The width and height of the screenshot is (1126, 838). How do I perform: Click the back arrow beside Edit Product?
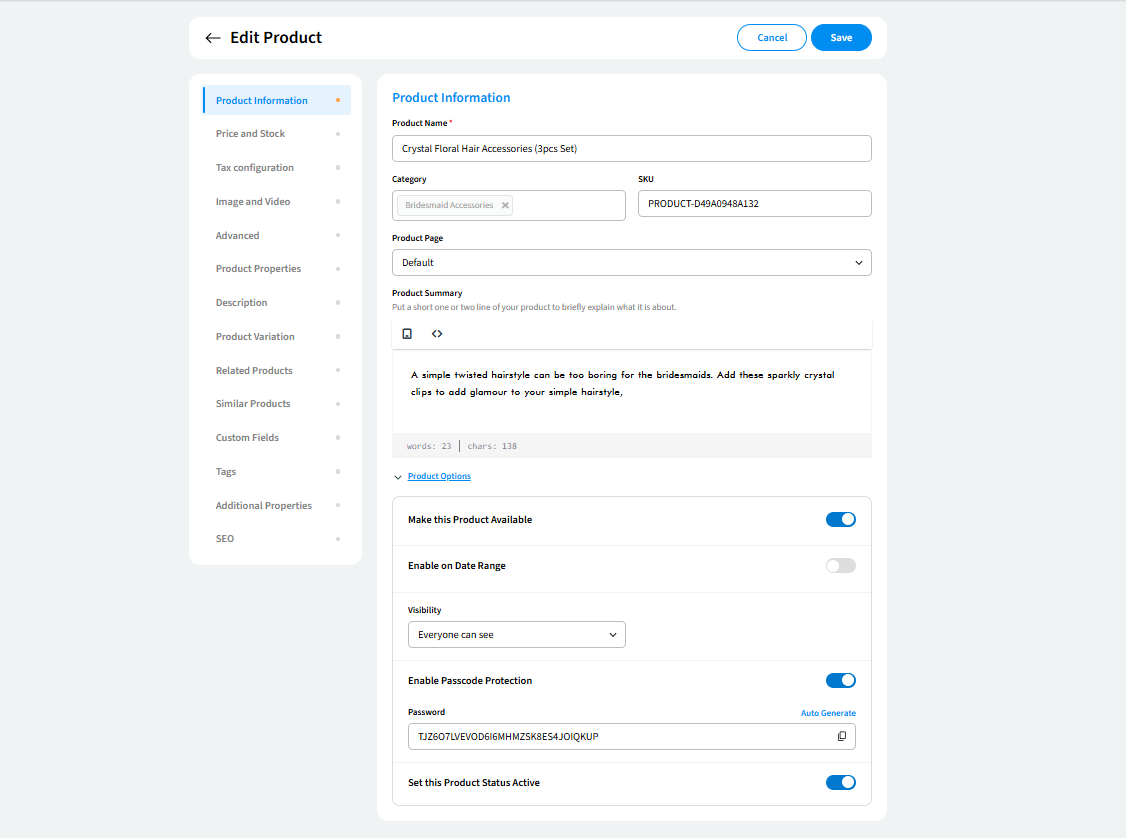pos(212,38)
